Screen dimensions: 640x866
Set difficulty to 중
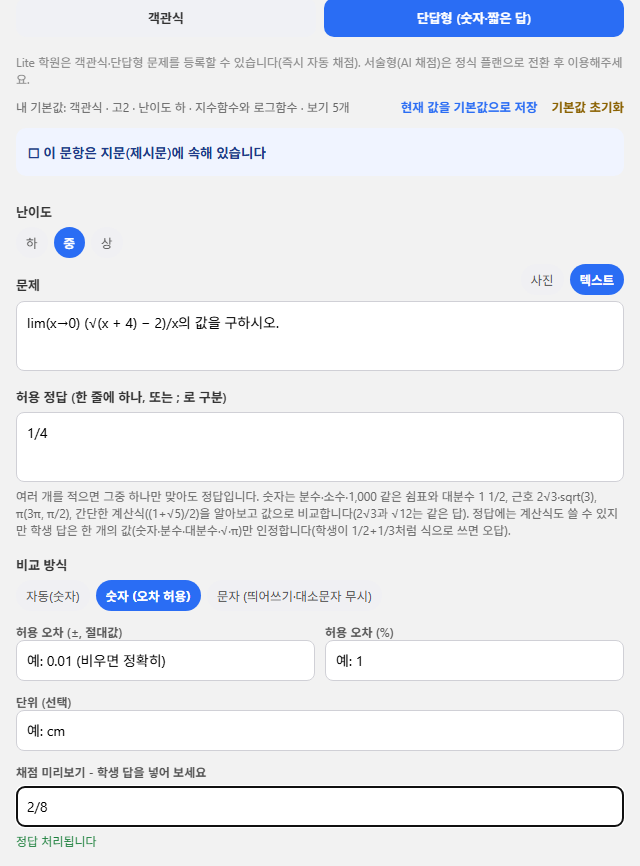69,243
